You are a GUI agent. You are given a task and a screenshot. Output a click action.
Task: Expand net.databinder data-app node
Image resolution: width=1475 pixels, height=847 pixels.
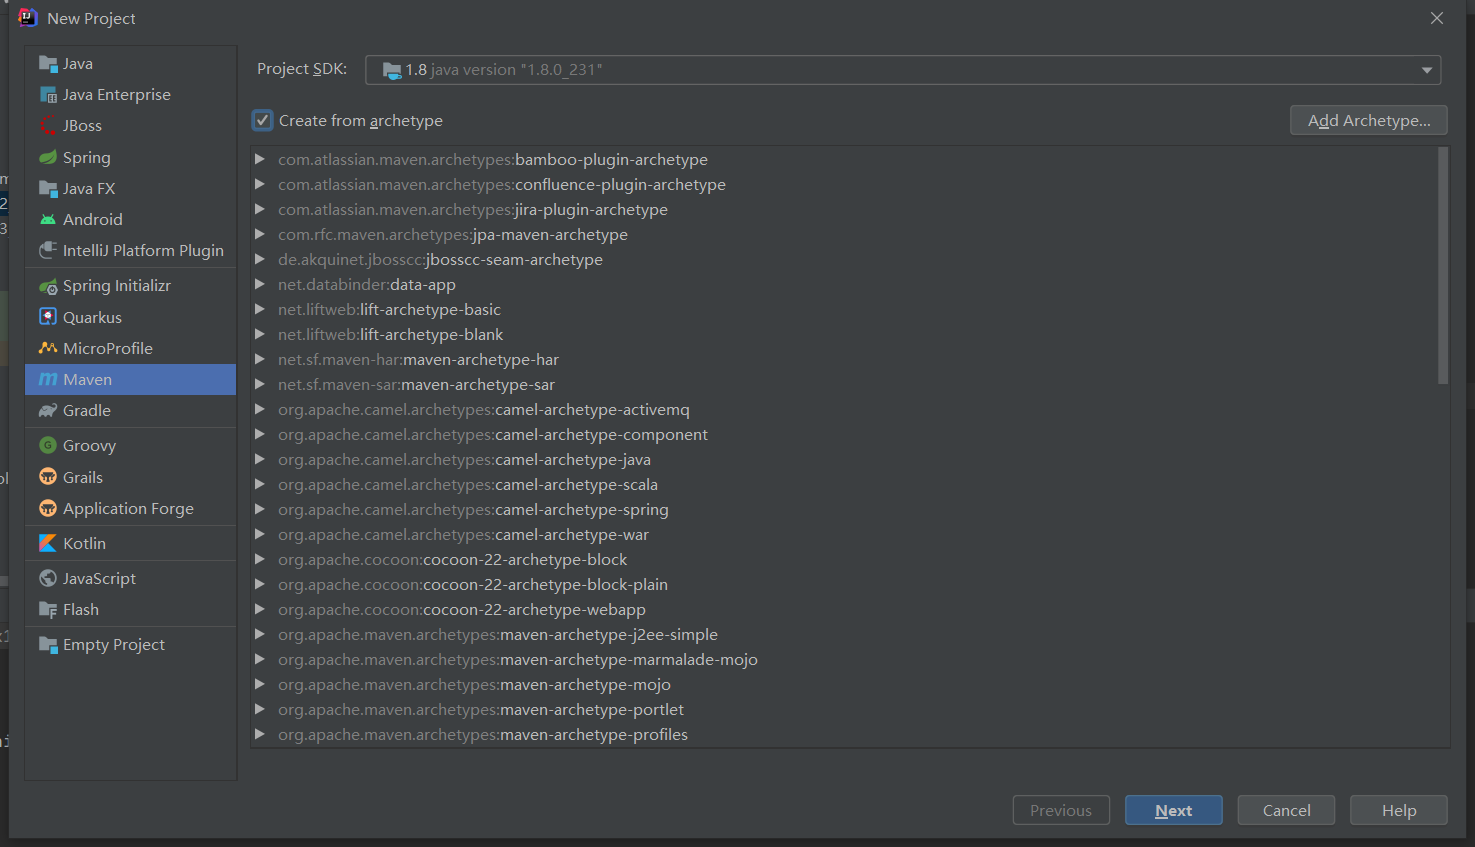point(260,284)
